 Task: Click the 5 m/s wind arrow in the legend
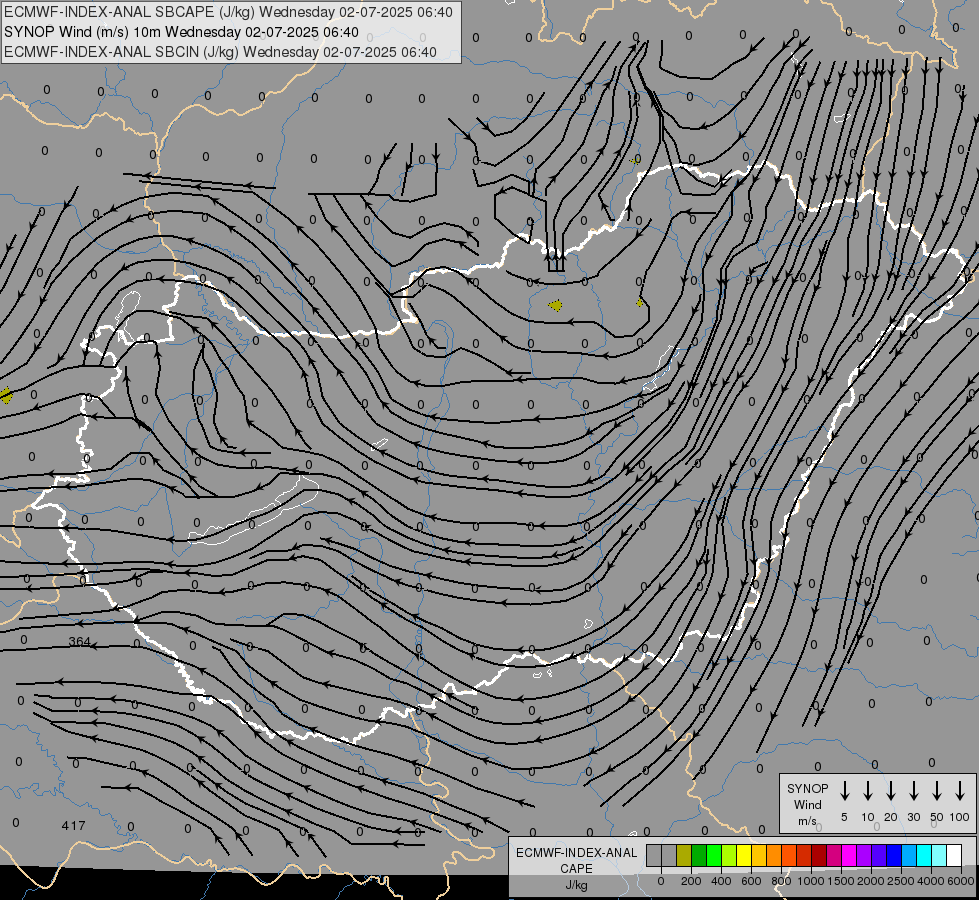[845, 790]
